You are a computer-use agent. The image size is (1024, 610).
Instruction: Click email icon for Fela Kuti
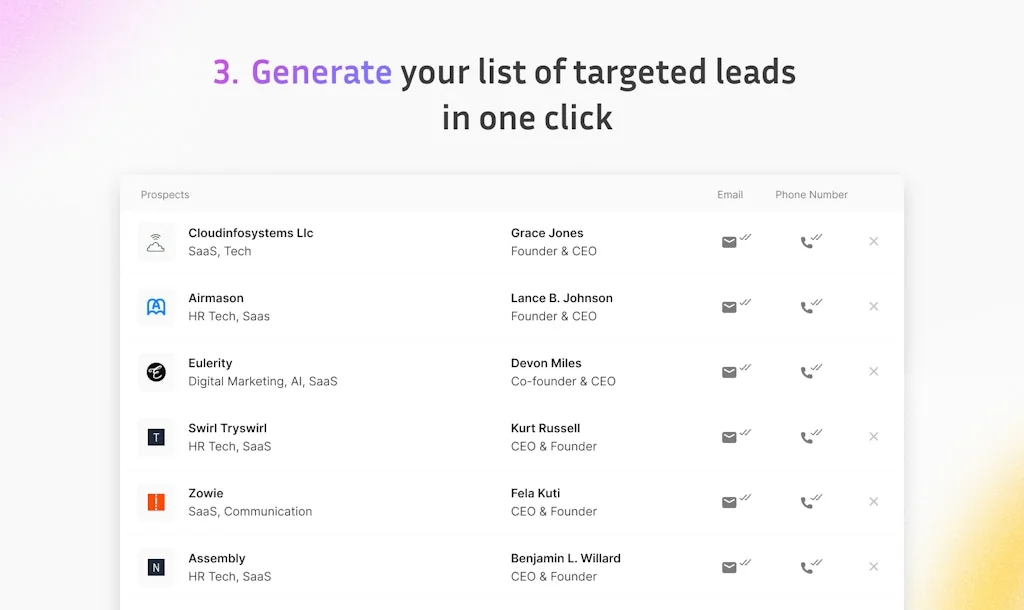click(731, 502)
